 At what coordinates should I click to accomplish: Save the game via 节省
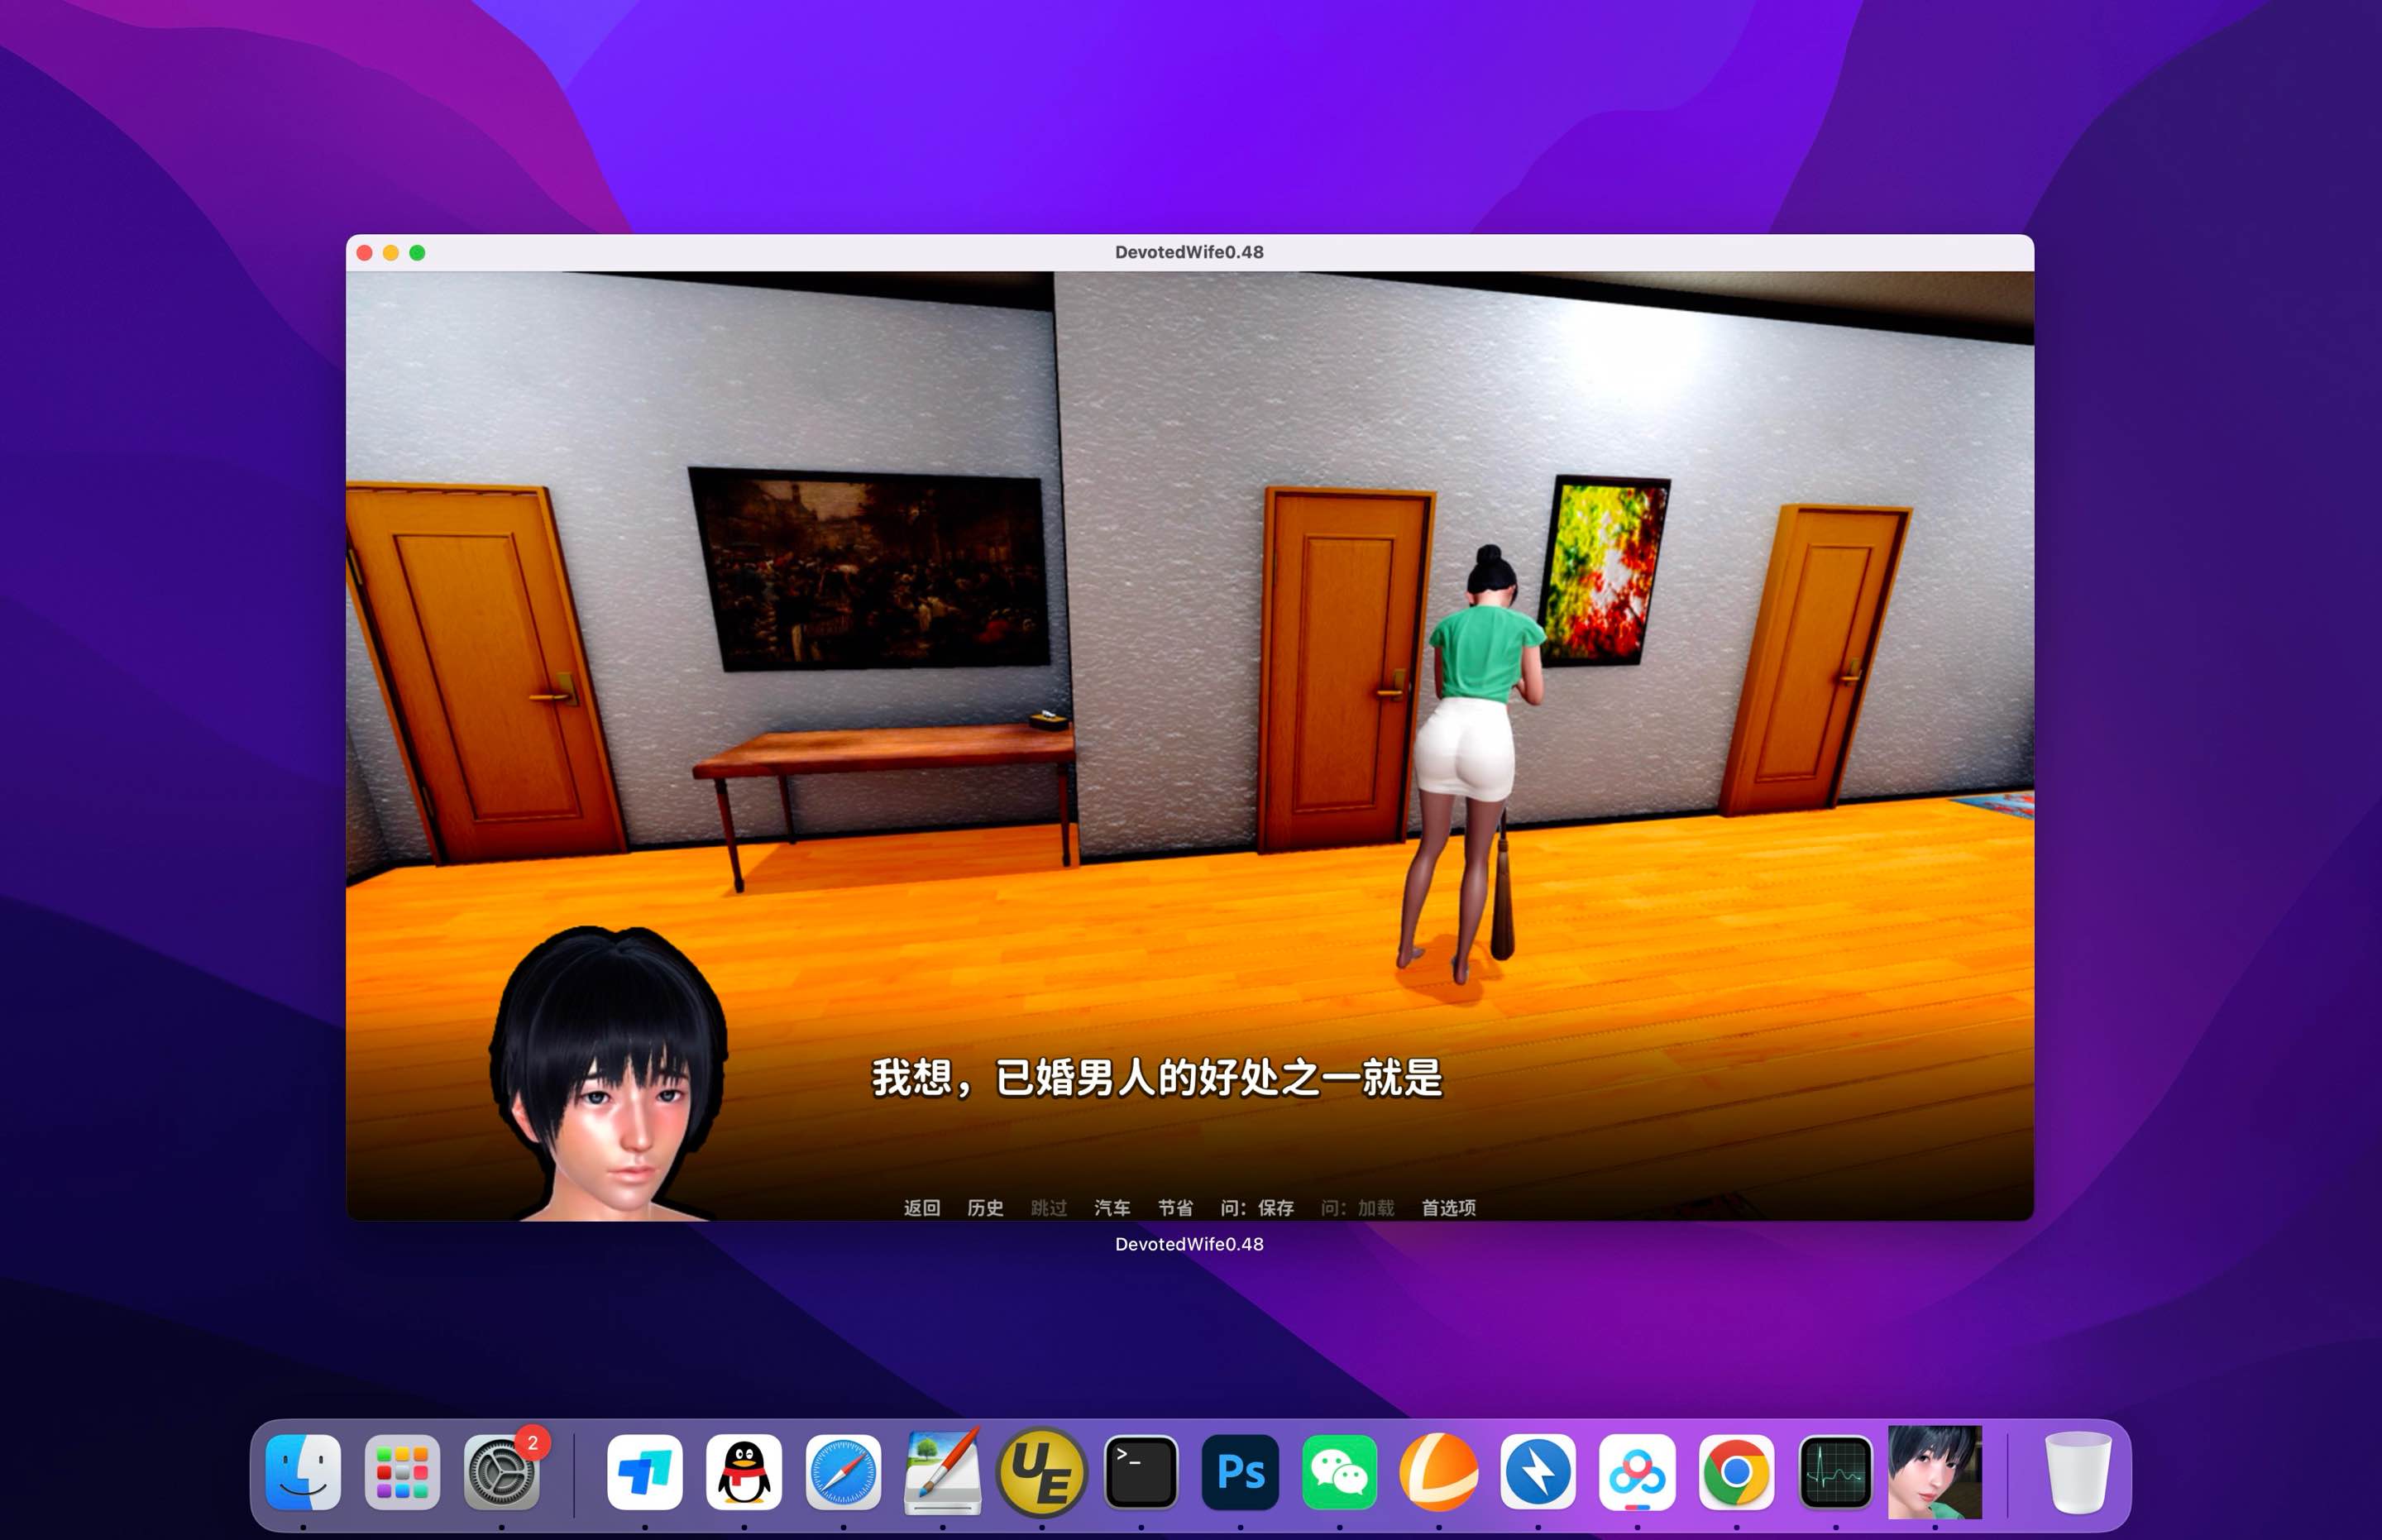tap(1175, 1208)
